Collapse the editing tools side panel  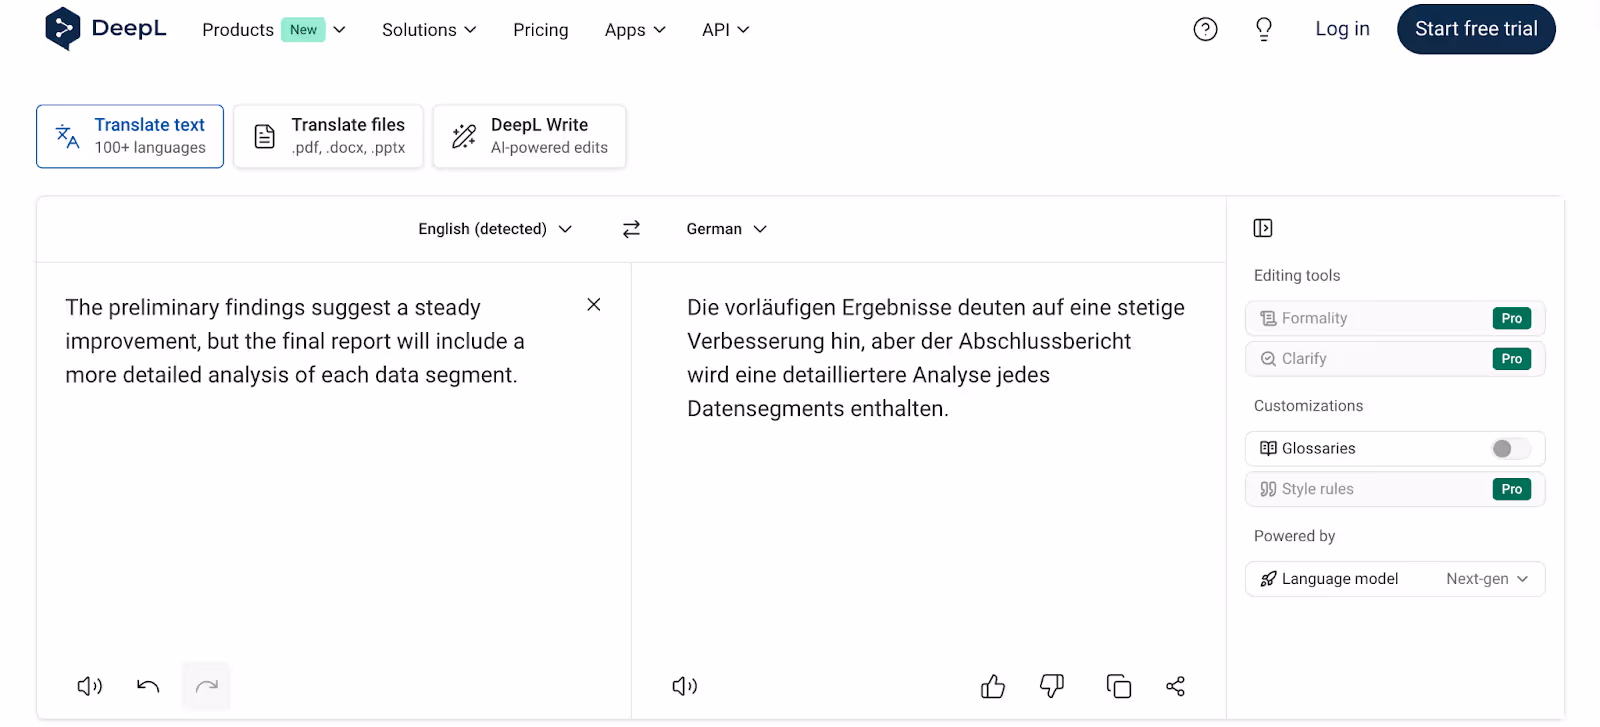pos(1263,228)
